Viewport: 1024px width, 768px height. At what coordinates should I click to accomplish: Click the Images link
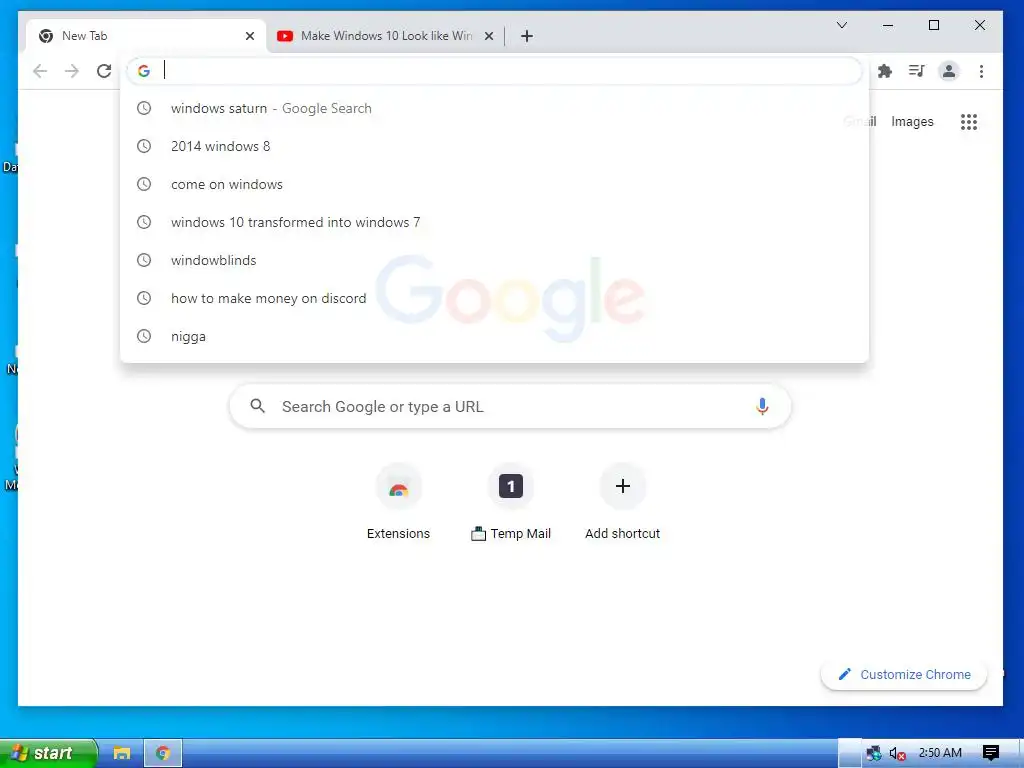pos(912,121)
